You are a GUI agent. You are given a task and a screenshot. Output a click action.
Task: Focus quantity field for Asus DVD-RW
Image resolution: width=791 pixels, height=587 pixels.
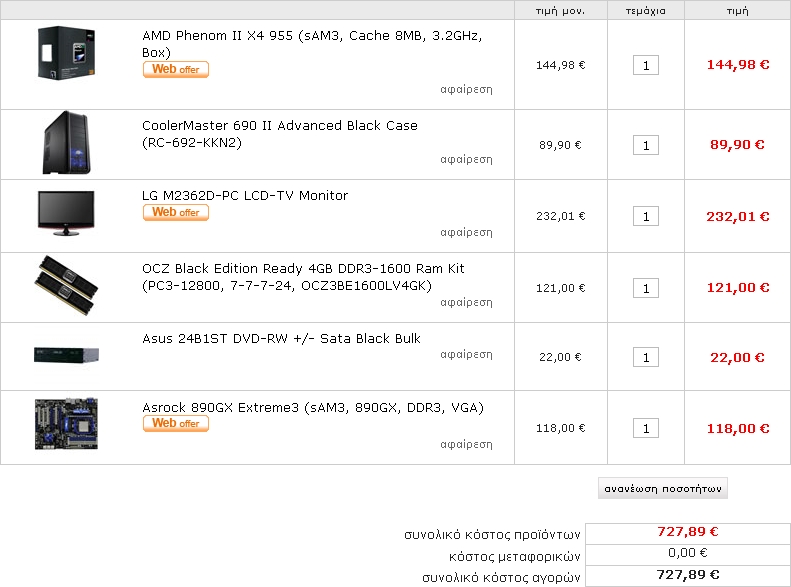(x=646, y=358)
